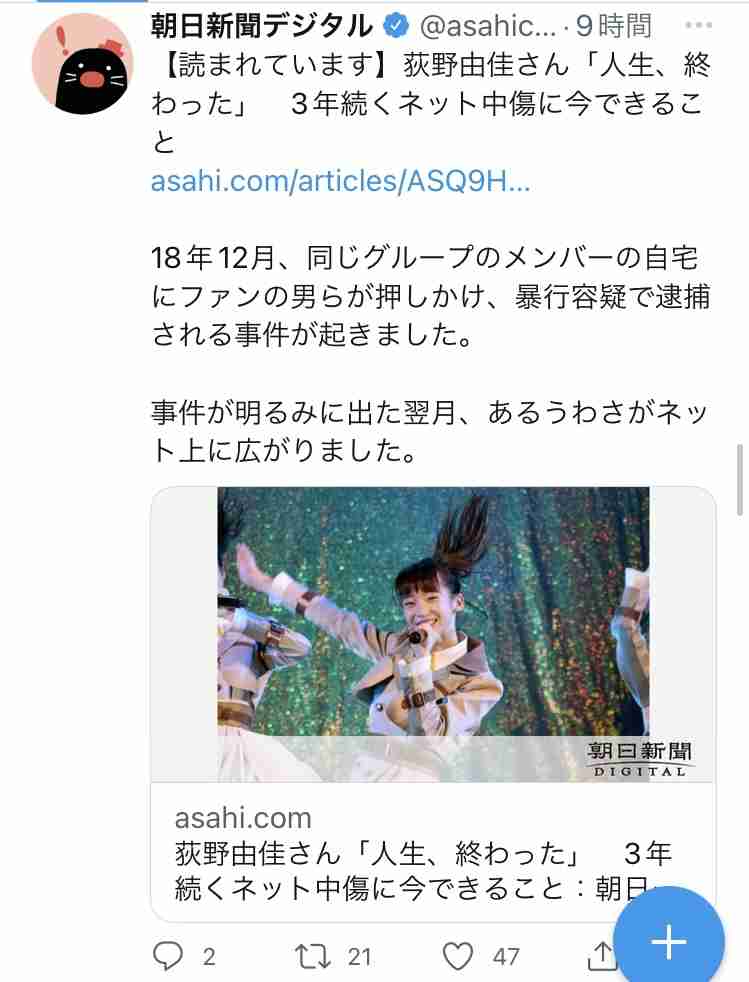Click the share upload icon

pyautogui.click(x=601, y=955)
